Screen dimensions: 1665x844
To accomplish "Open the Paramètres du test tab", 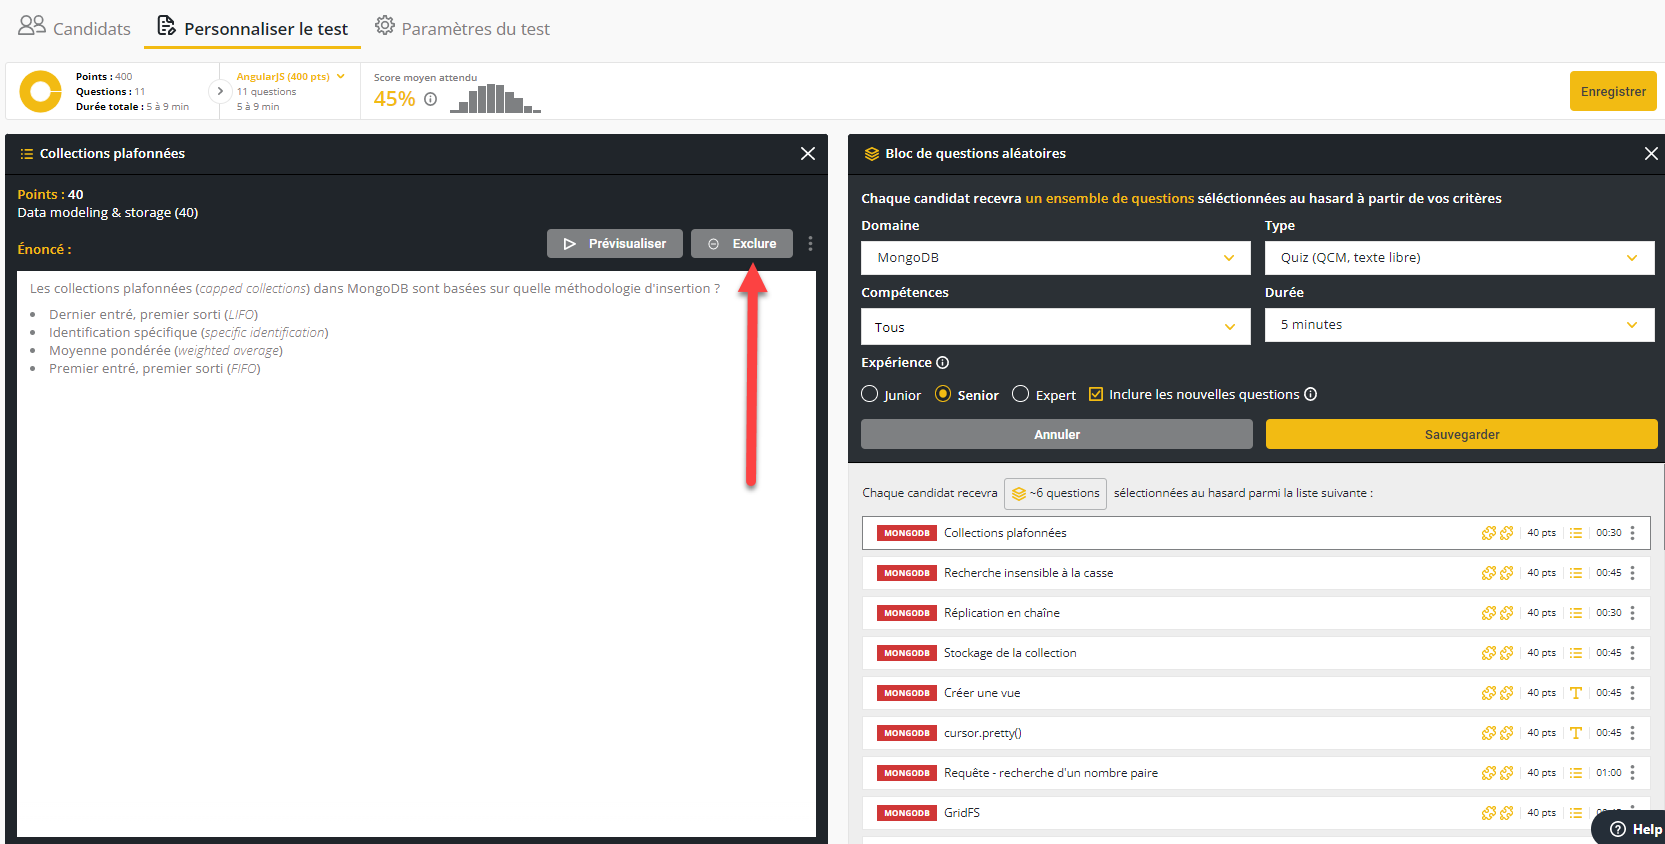I will click(x=462, y=28).
